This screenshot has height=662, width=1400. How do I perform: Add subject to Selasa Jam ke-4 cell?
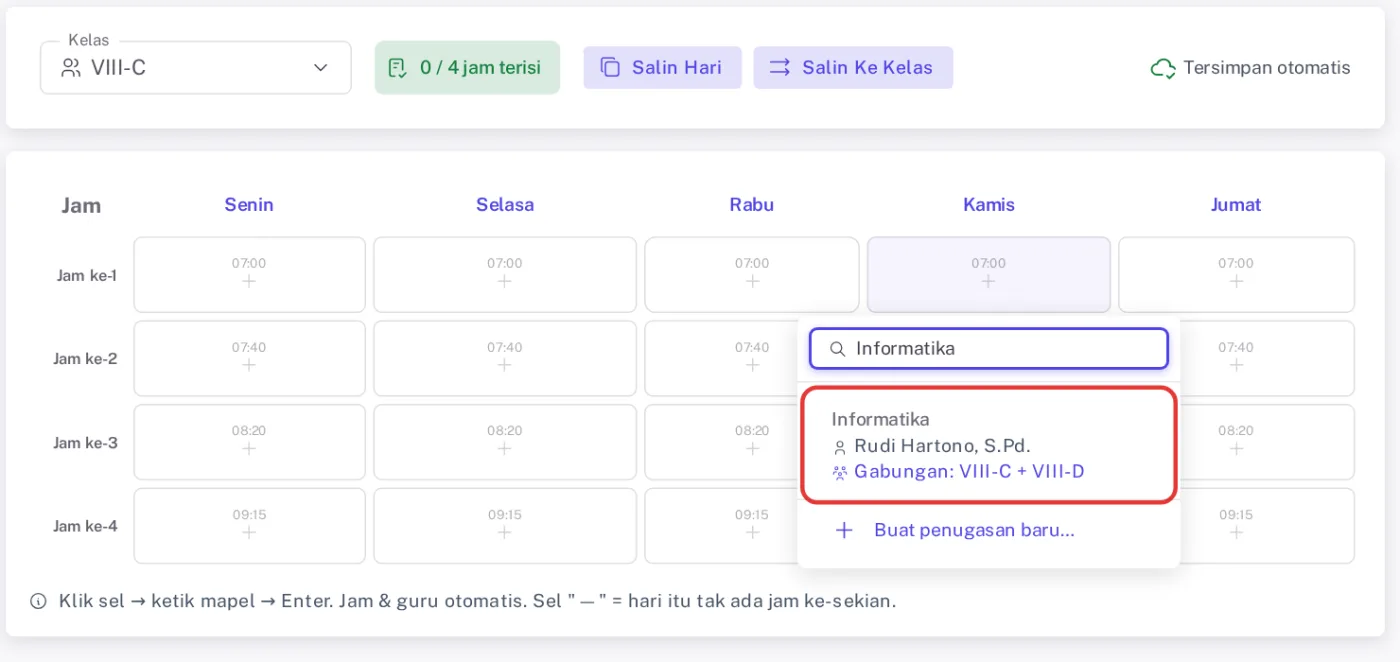click(x=505, y=526)
